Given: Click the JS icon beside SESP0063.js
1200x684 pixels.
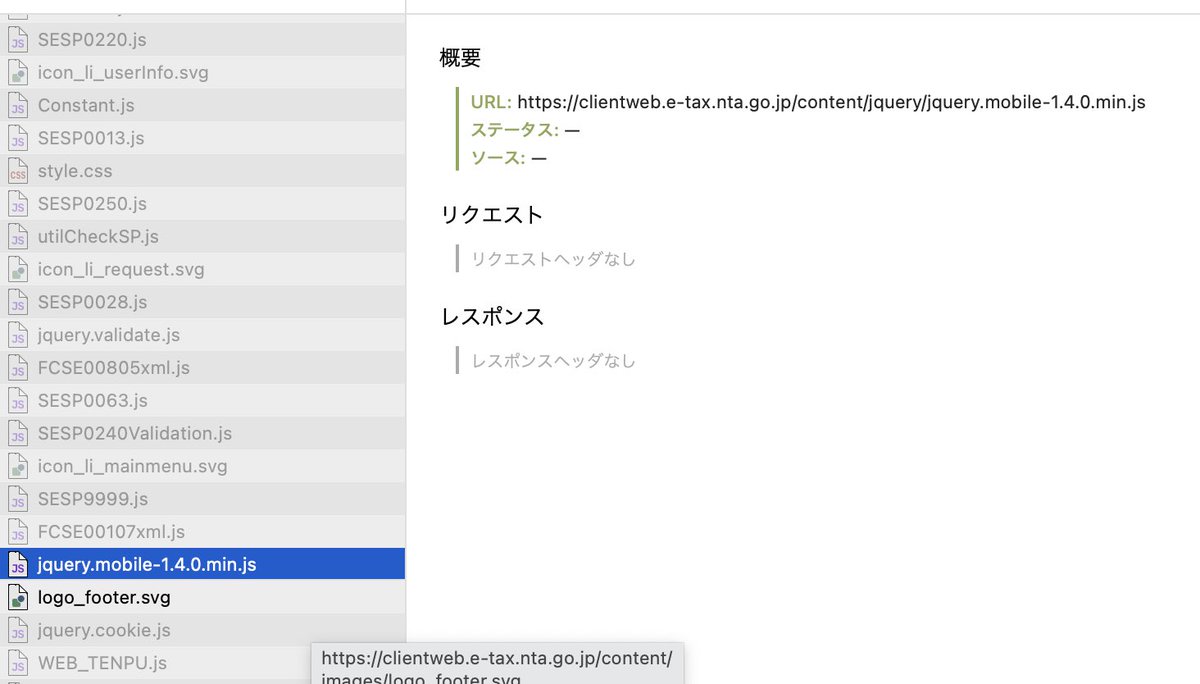Looking at the screenshot, I should pos(17,401).
